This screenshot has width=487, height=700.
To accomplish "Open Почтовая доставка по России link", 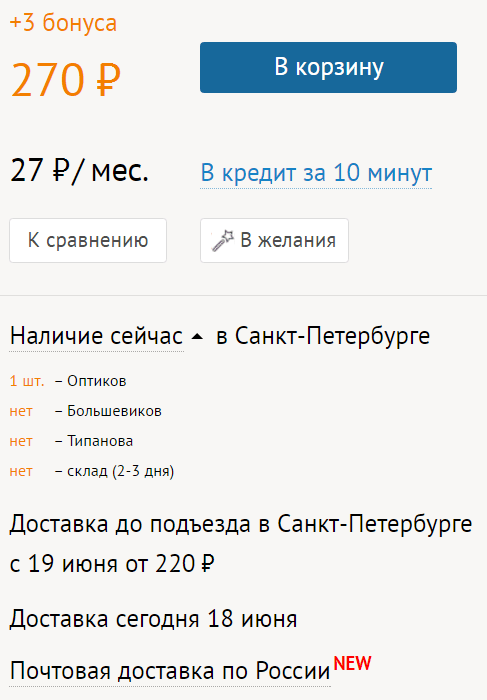I will 170,671.
